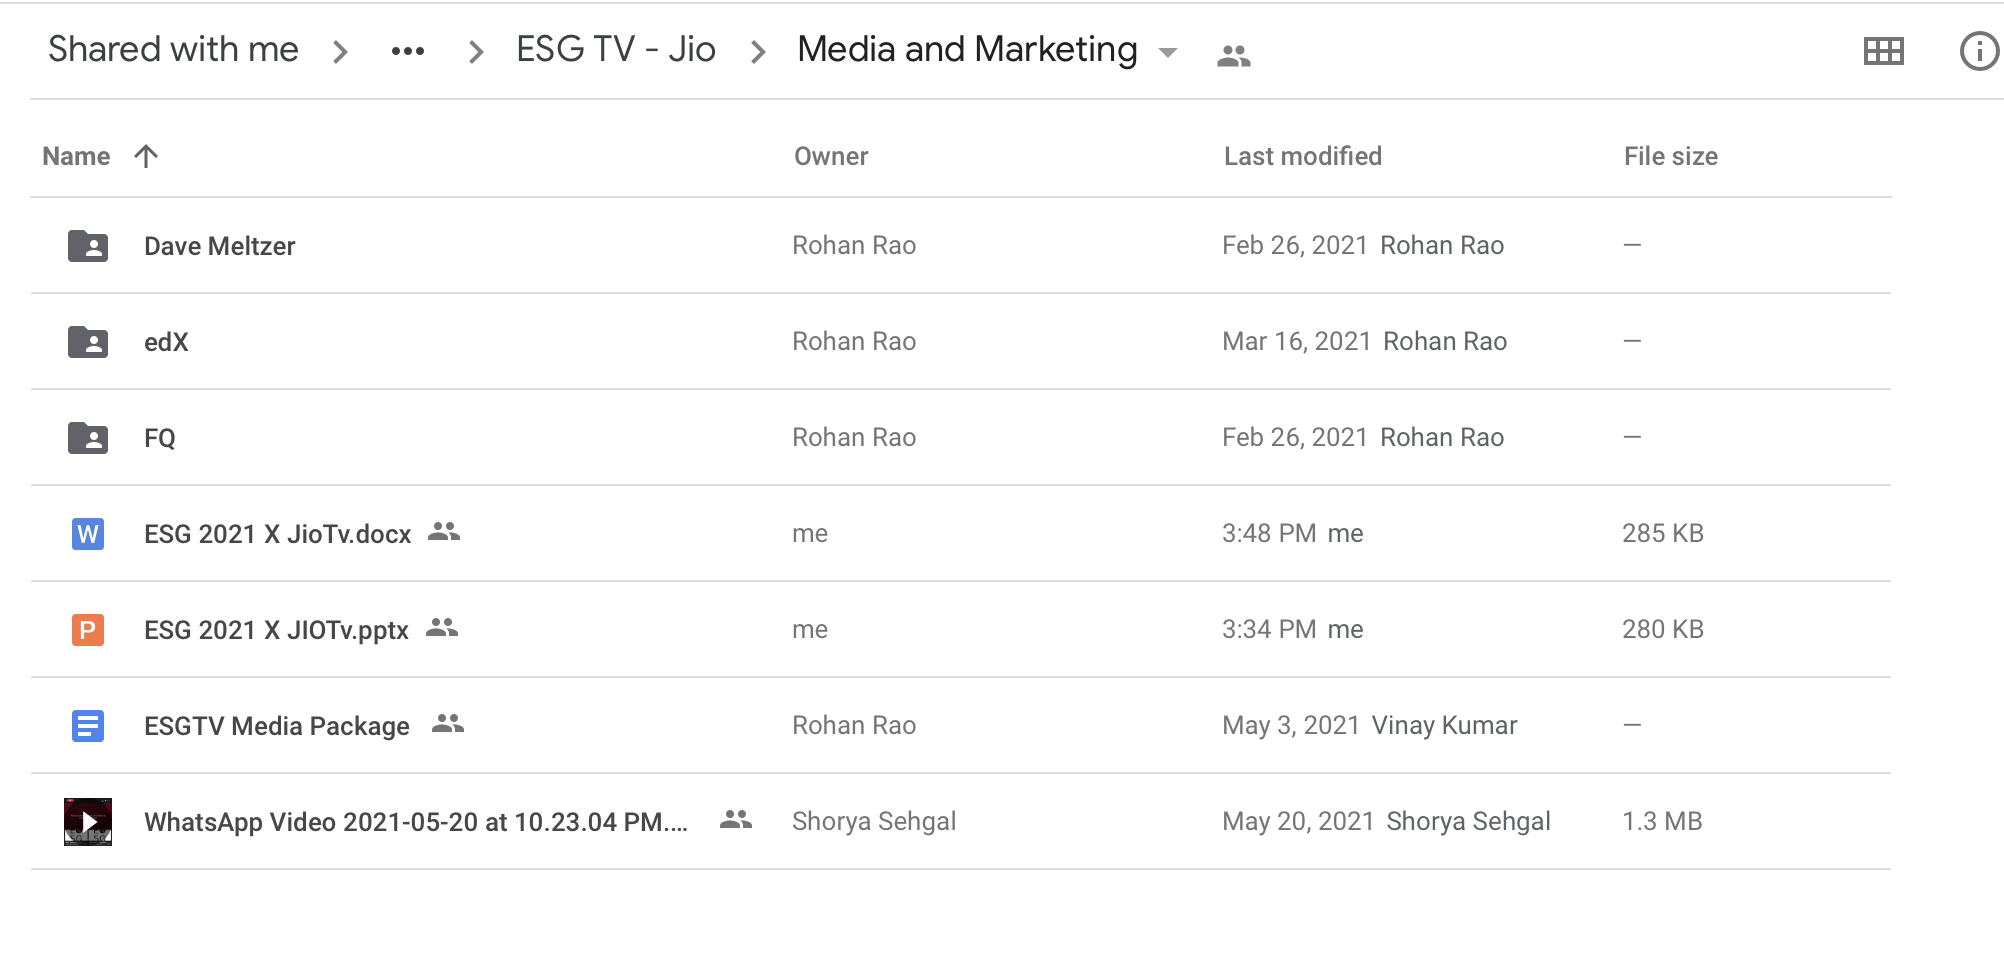Click the shared people icon beside Media and Marketing
This screenshot has width=2004, height=954.
pos(1234,56)
